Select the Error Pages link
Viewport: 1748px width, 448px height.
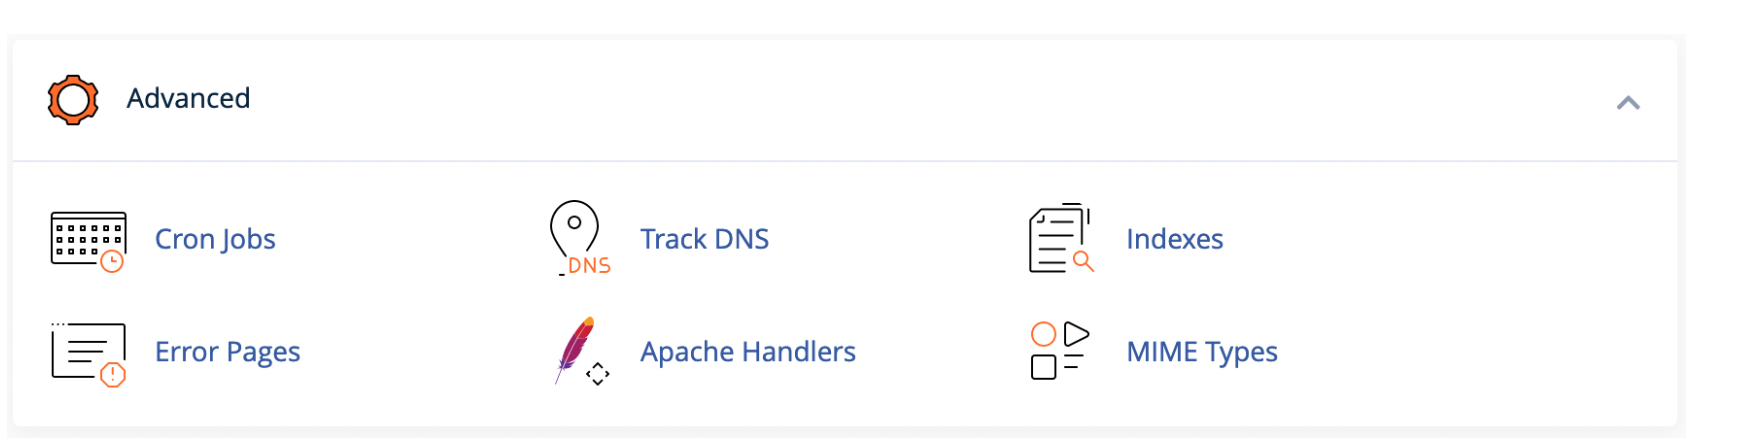227,353
